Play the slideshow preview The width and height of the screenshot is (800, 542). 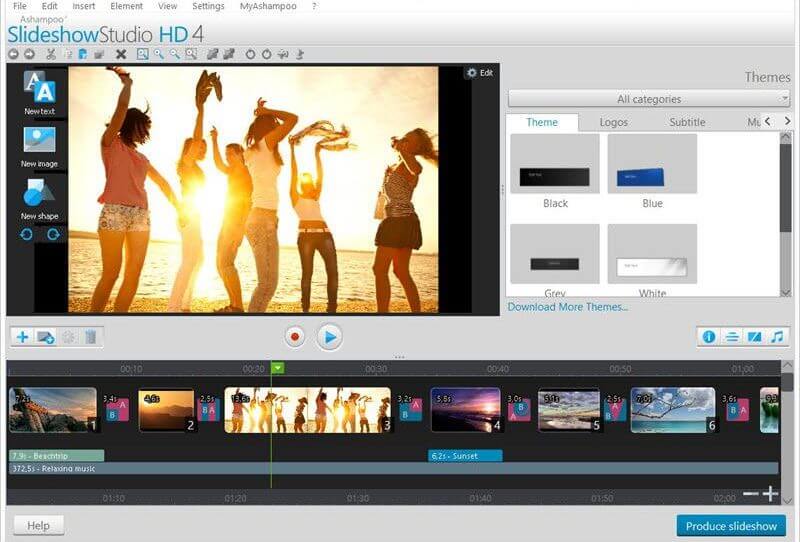click(330, 337)
